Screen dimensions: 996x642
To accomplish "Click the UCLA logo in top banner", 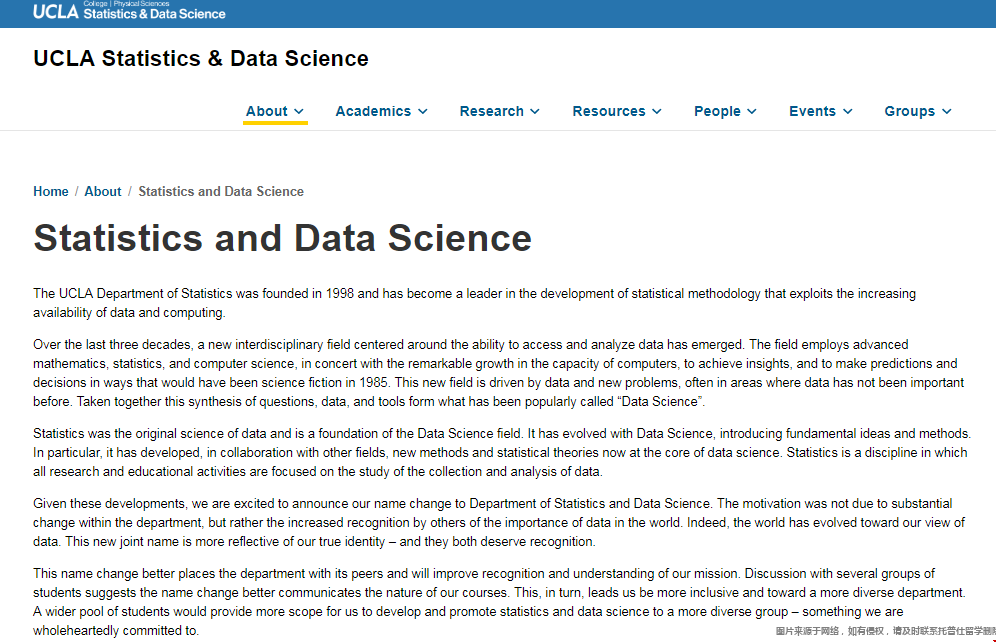I will (x=55, y=12).
